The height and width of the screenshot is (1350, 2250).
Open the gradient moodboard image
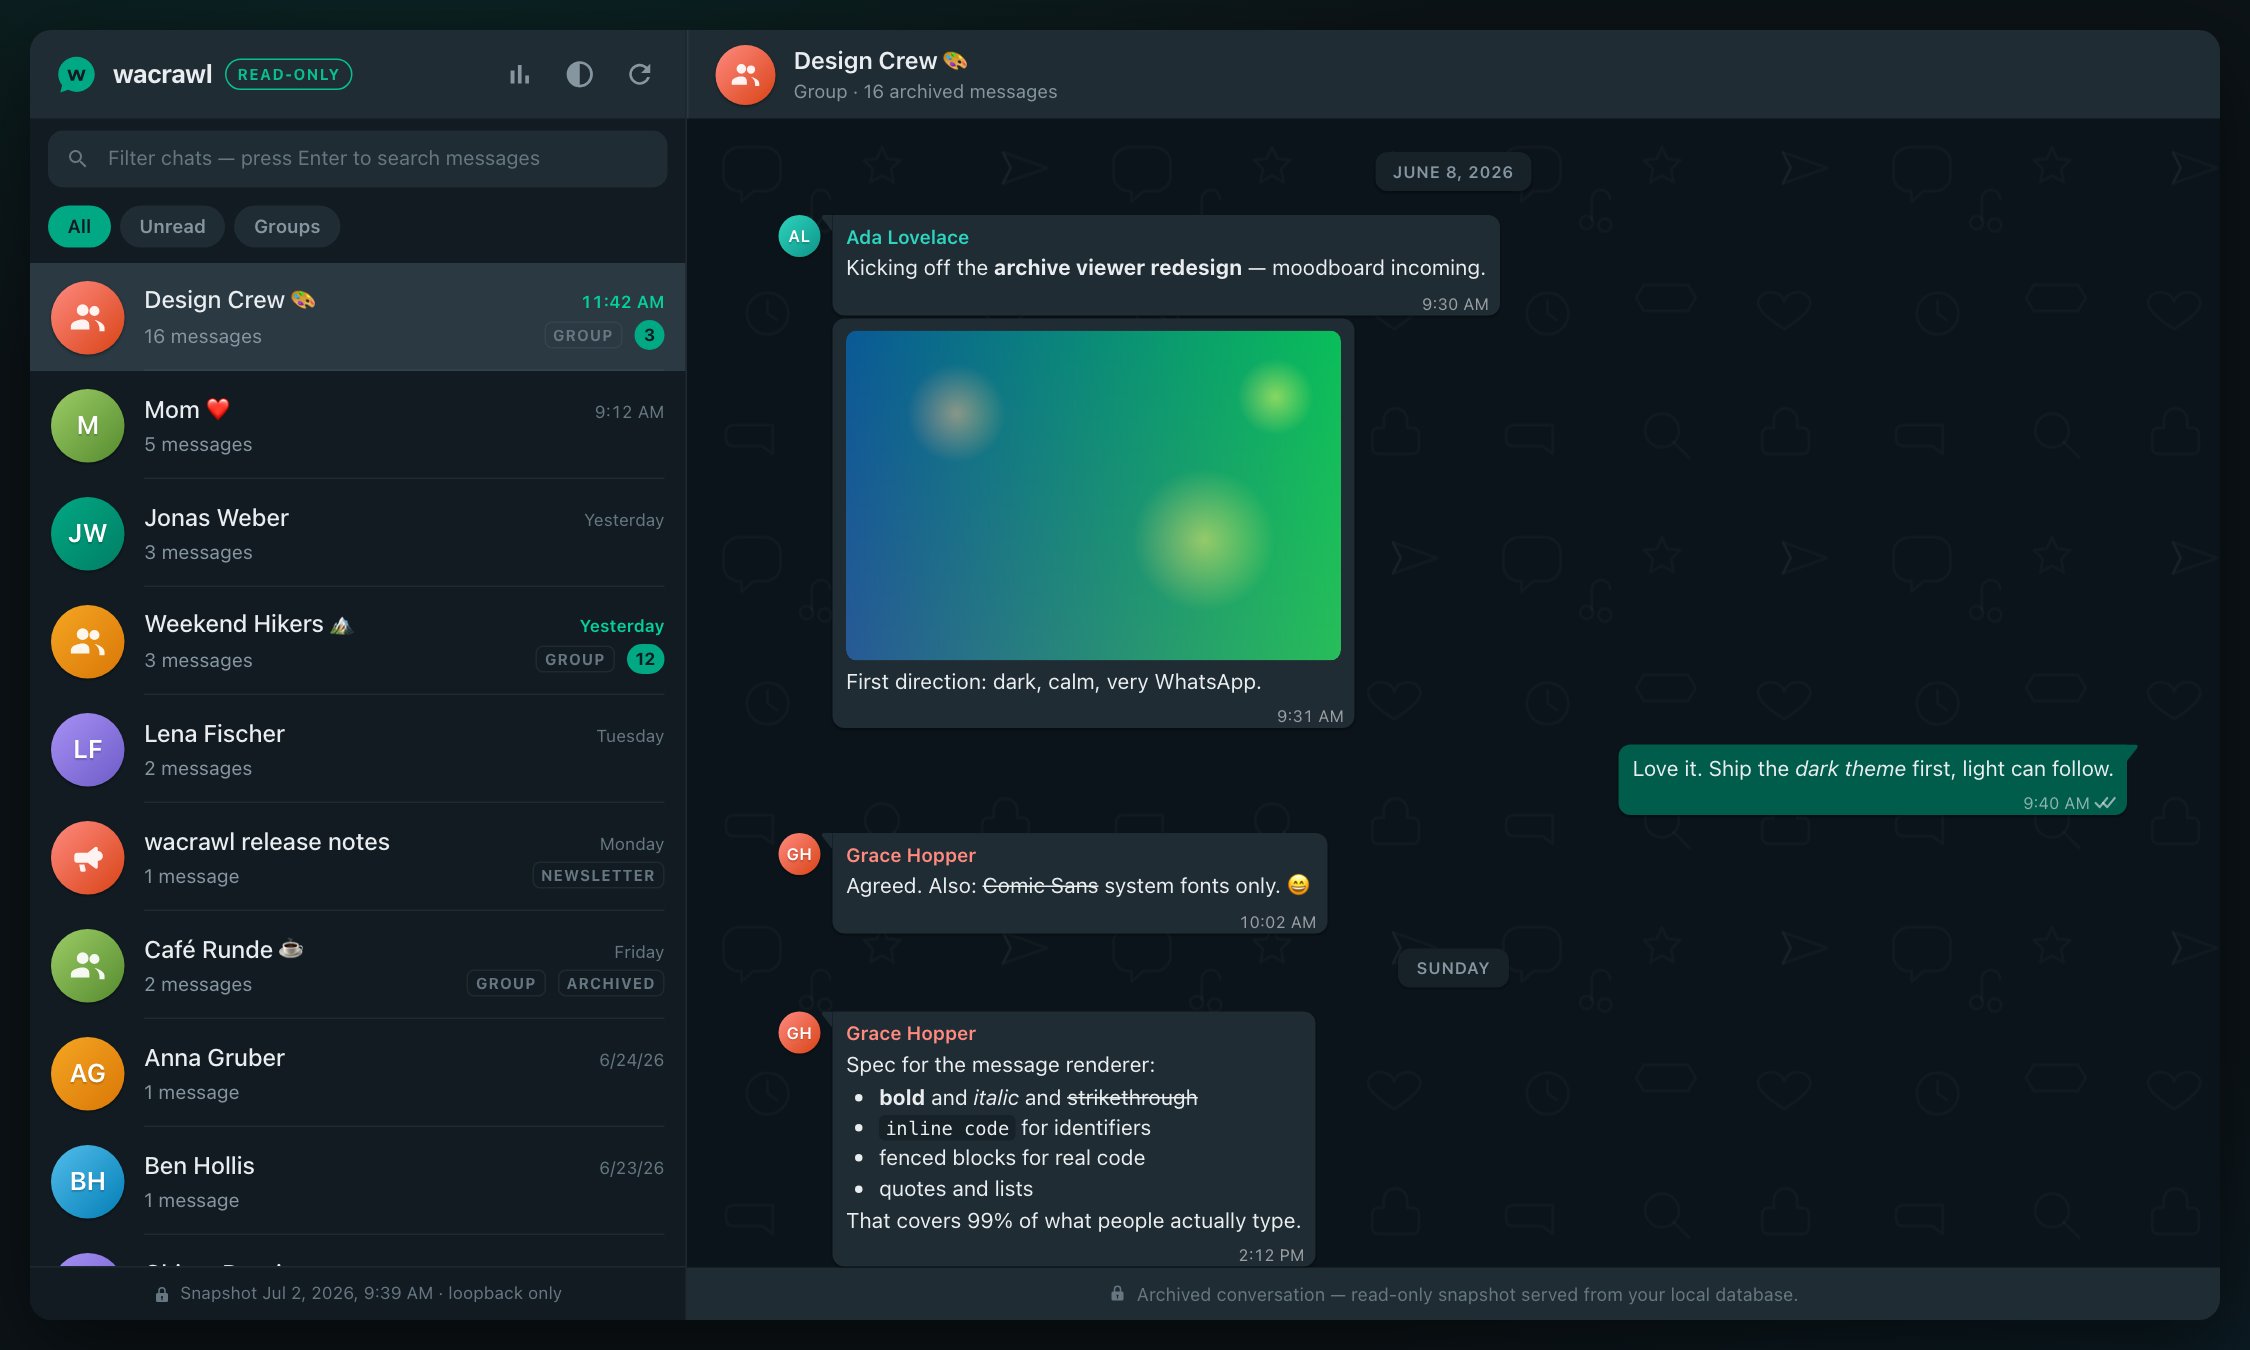pos(1093,495)
